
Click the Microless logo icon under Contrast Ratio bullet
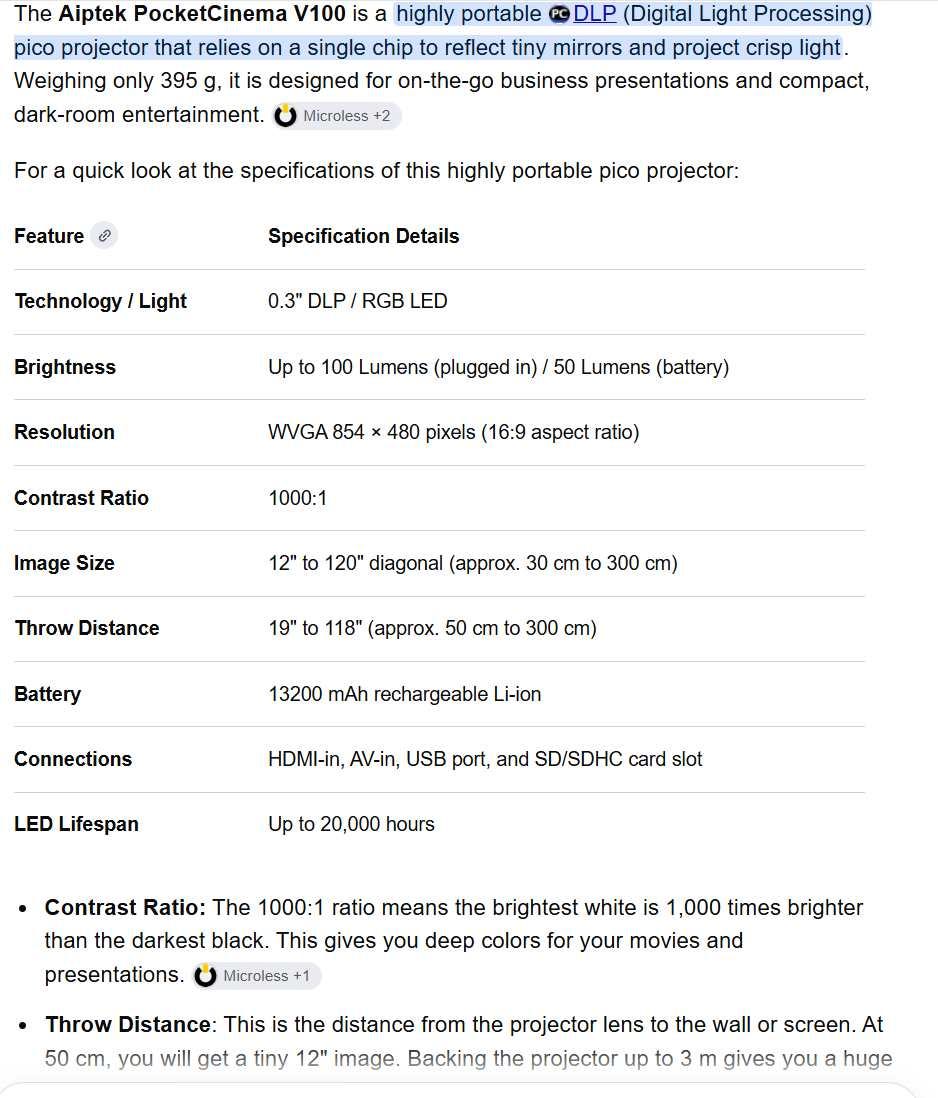205,975
